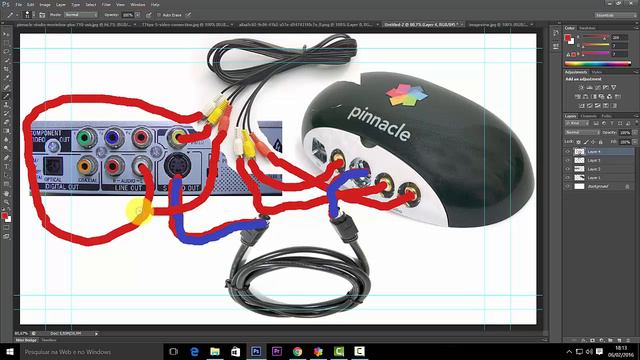The image size is (640, 360).
Task: Toggle type layer filter in Layers panel
Action: 612,123
